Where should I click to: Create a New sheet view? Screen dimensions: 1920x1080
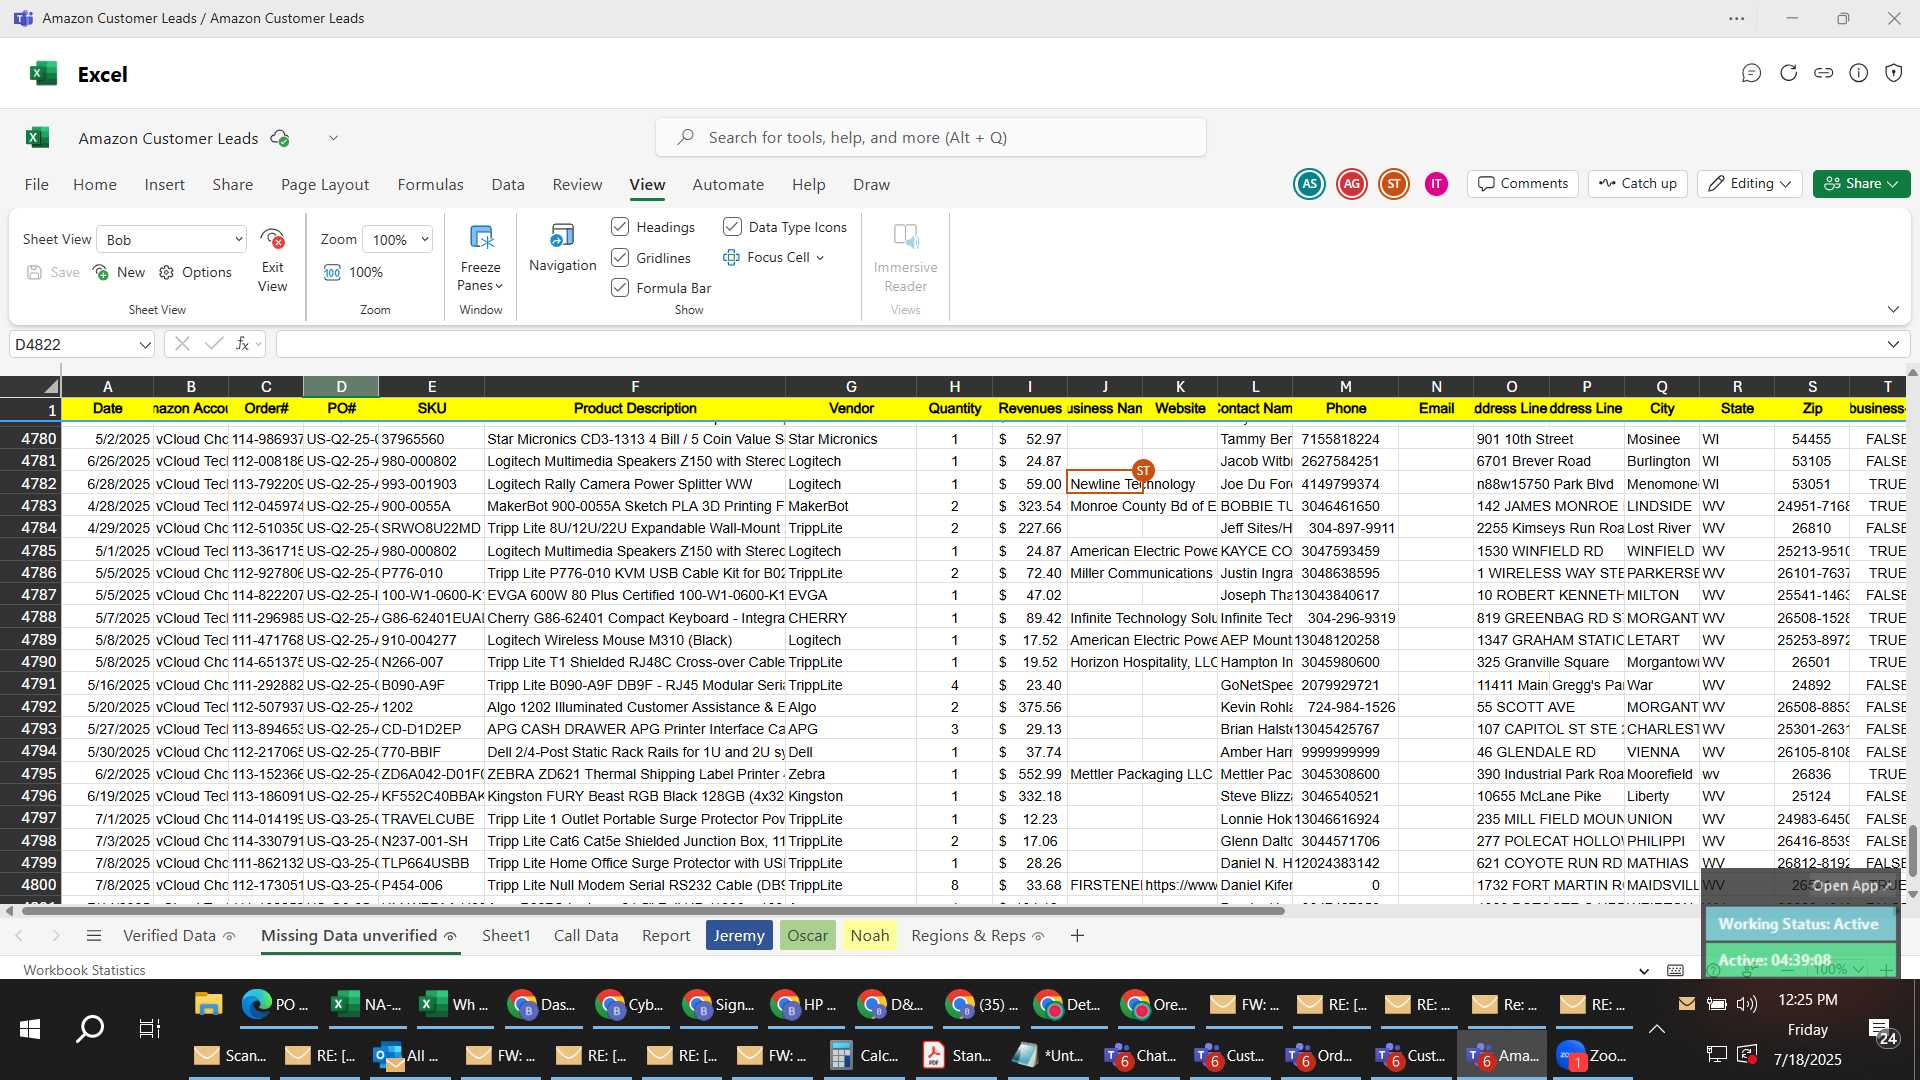(119, 272)
